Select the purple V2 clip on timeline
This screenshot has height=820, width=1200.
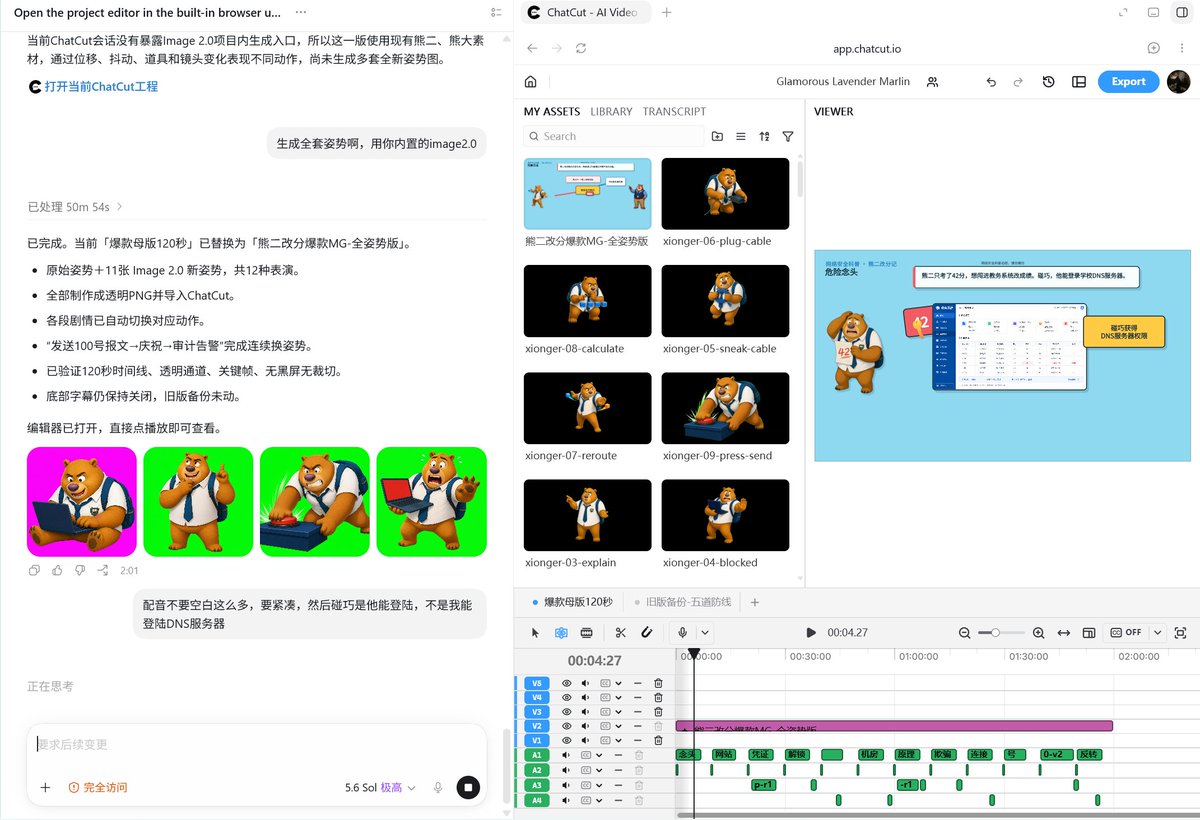click(x=894, y=727)
